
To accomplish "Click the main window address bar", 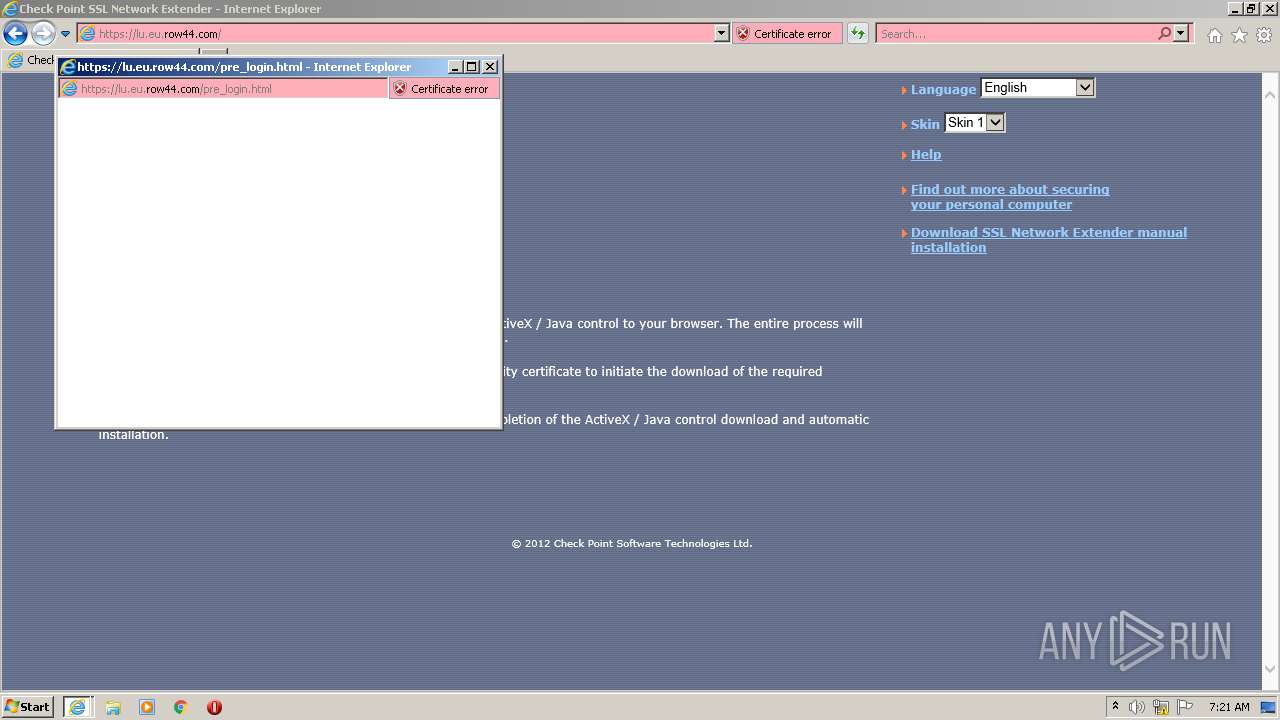I will point(404,34).
